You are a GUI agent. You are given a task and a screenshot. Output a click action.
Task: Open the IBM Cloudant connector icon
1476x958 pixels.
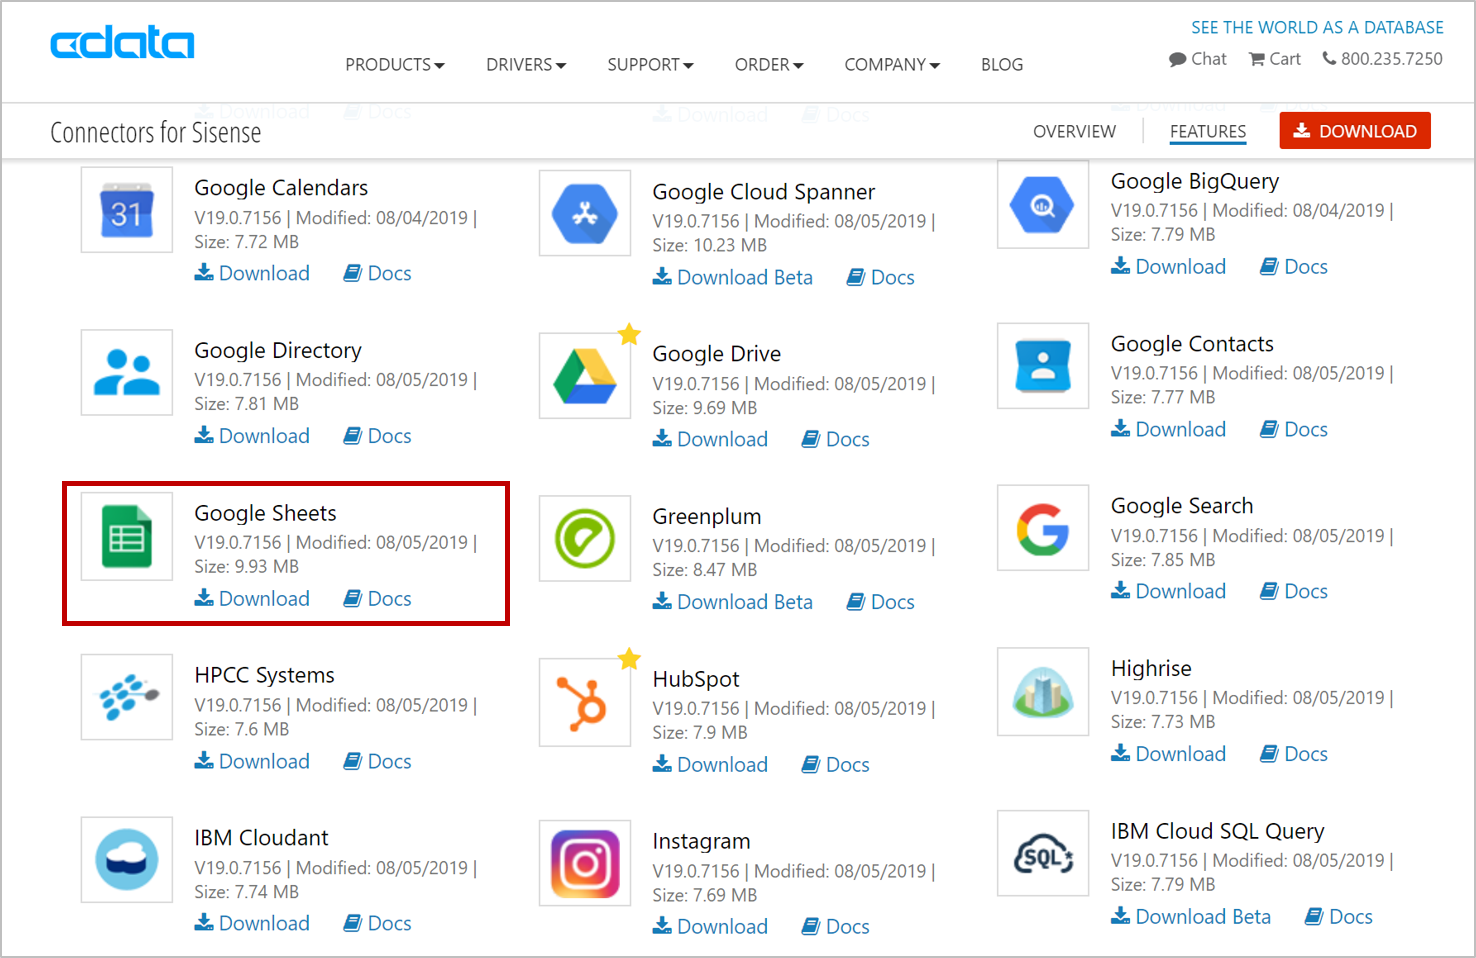coord(127,860)
